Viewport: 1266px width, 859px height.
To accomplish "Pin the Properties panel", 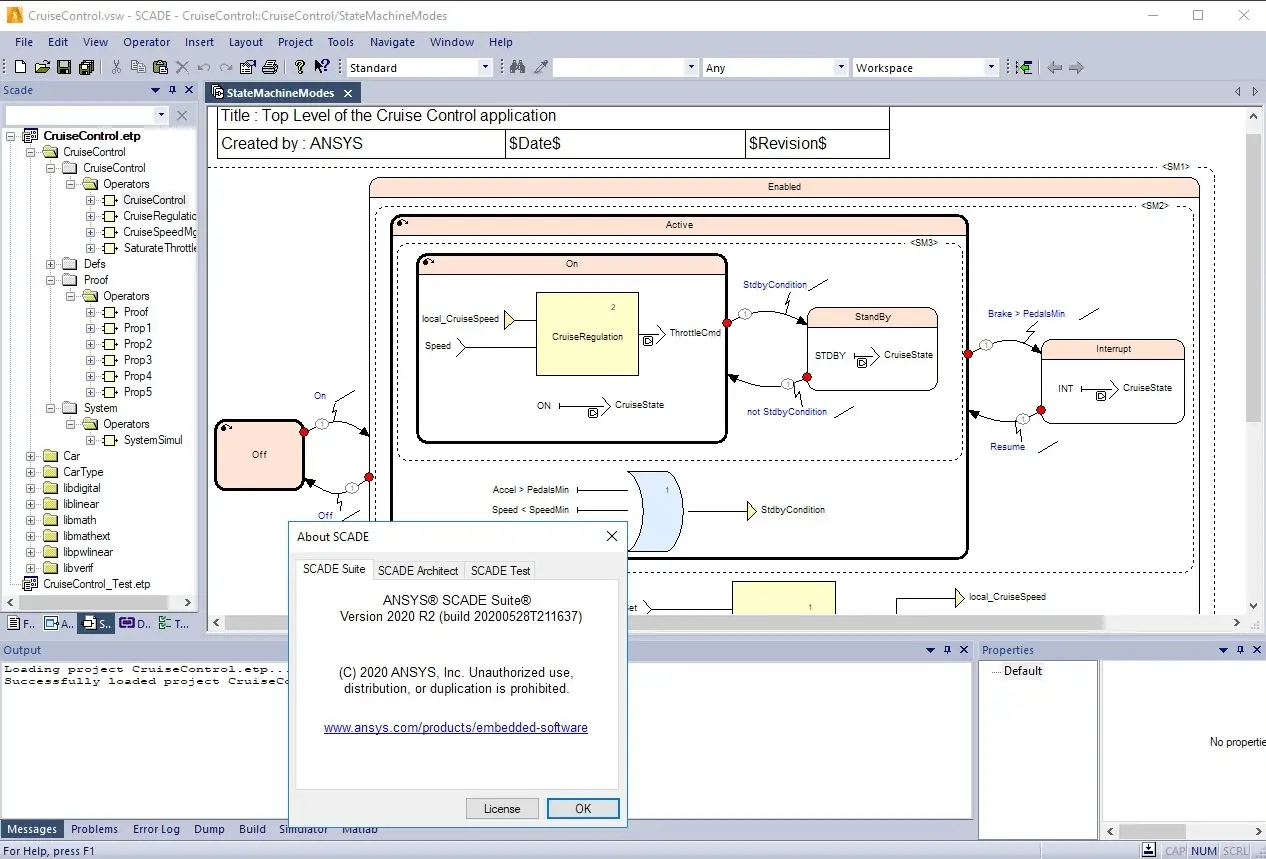I will click(1240, 650).
